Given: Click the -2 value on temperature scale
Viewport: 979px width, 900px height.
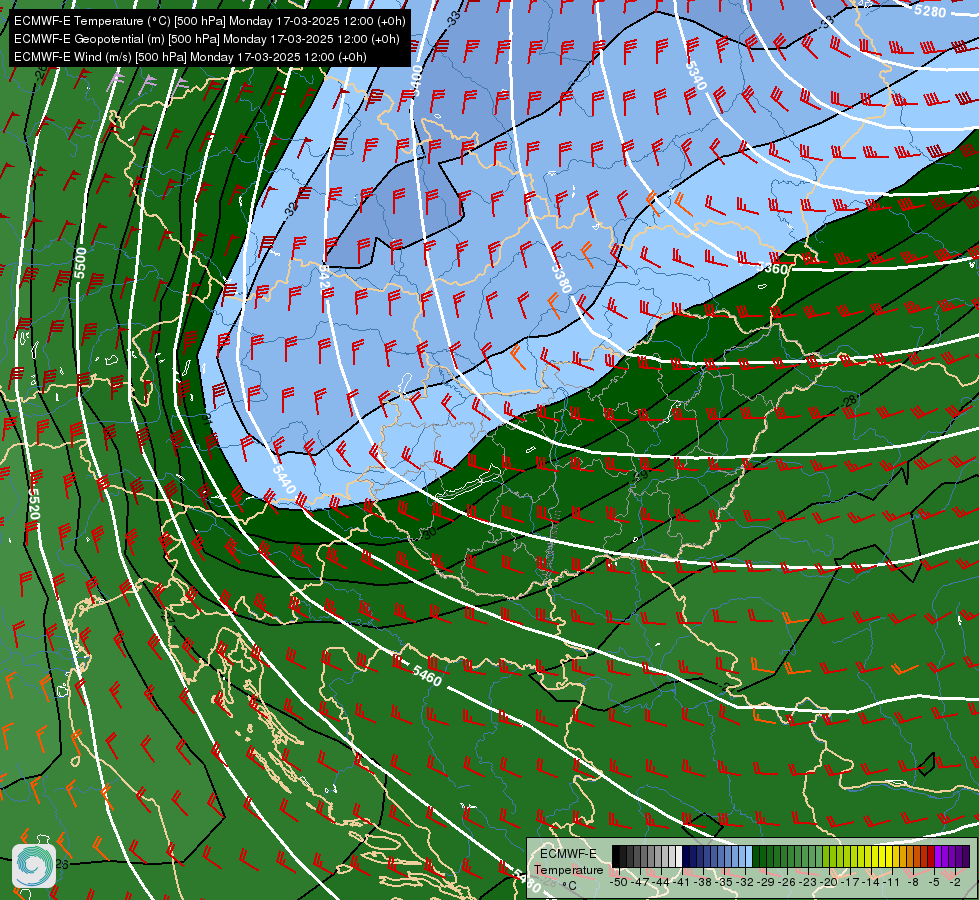Looking at the screenshot, I should (x=955, y=882).
